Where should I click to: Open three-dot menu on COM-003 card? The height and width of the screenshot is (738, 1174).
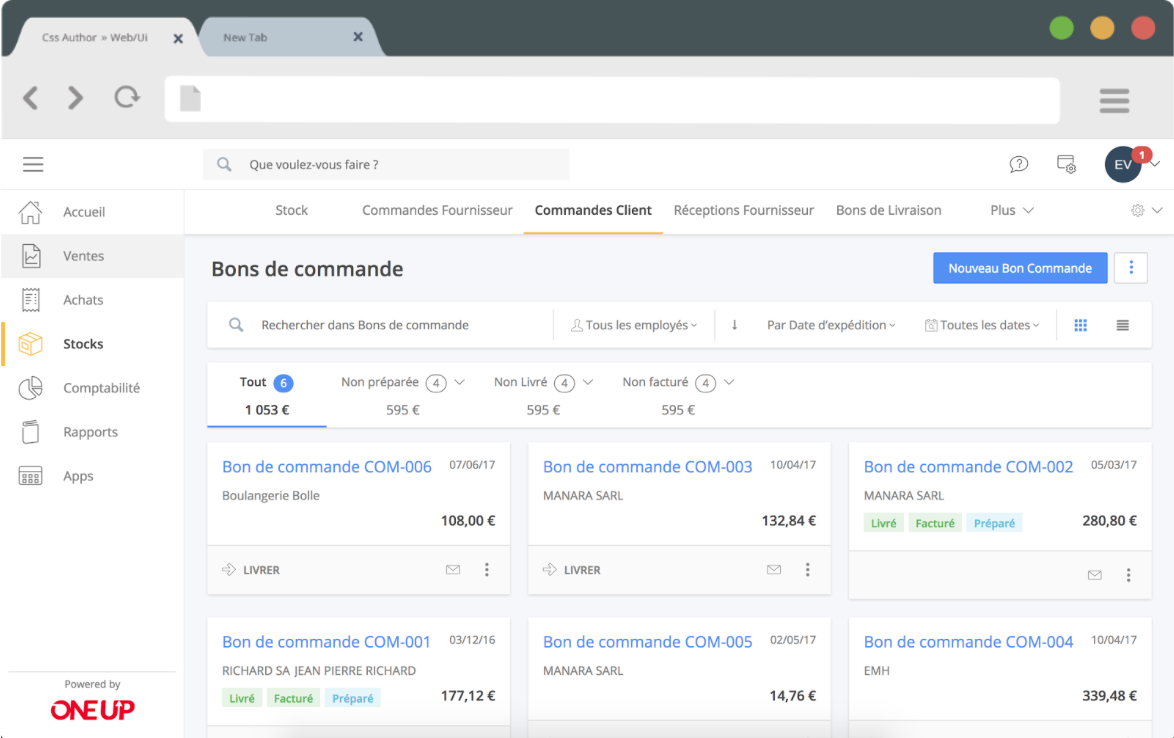[808, 570]
